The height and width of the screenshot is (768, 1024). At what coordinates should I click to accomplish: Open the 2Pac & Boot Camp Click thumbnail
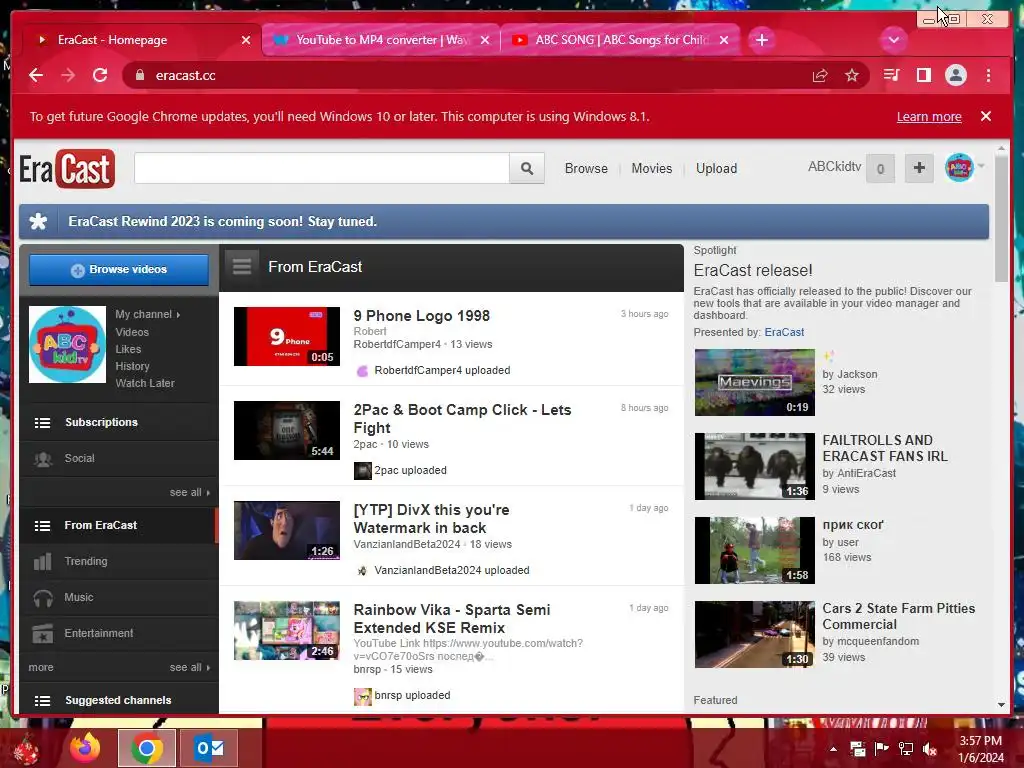[x=287, y=430]
